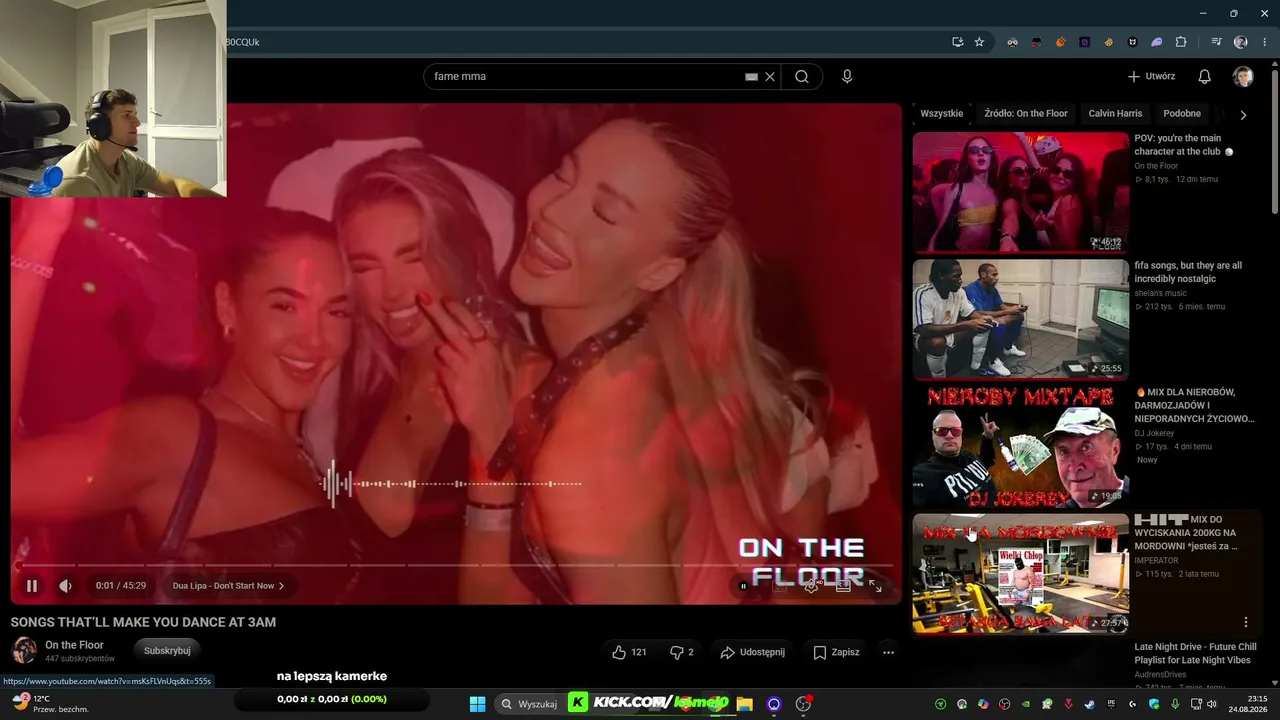Open the POV main character club thumbnail
Screen dimensions: 1280x720
[1021, 192]
